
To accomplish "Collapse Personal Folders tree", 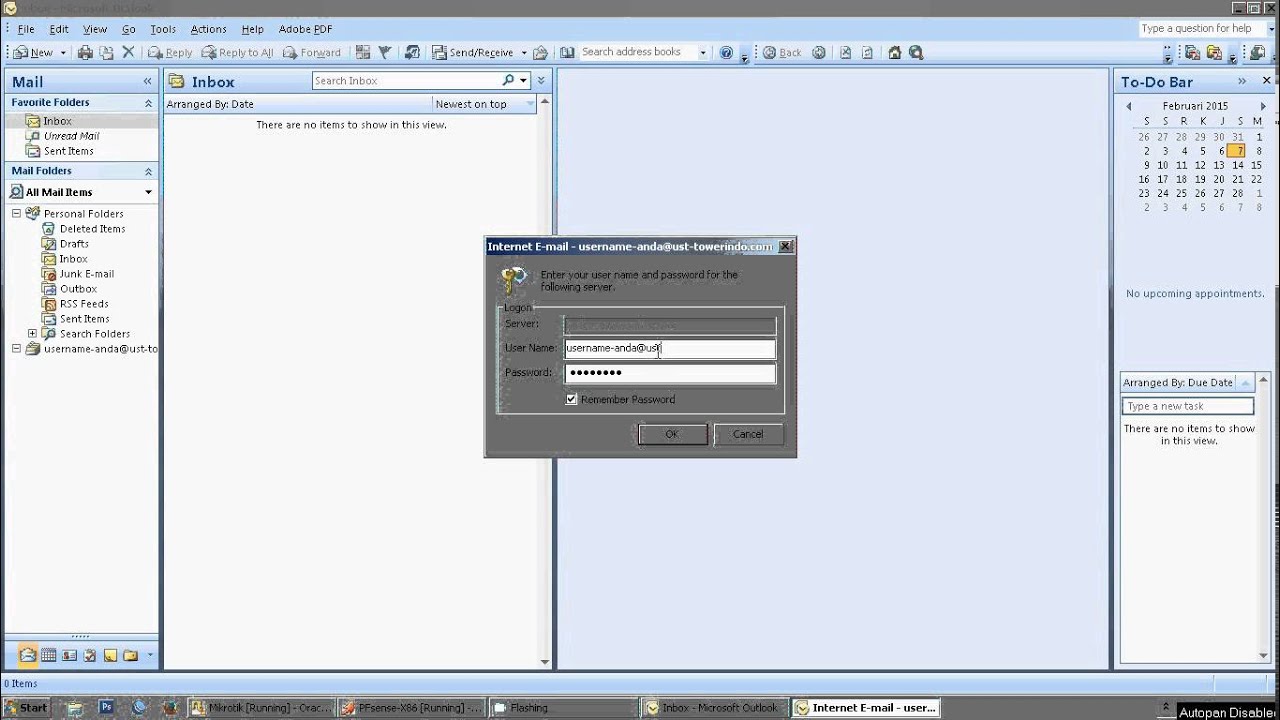I will click(x=16, y=213).
